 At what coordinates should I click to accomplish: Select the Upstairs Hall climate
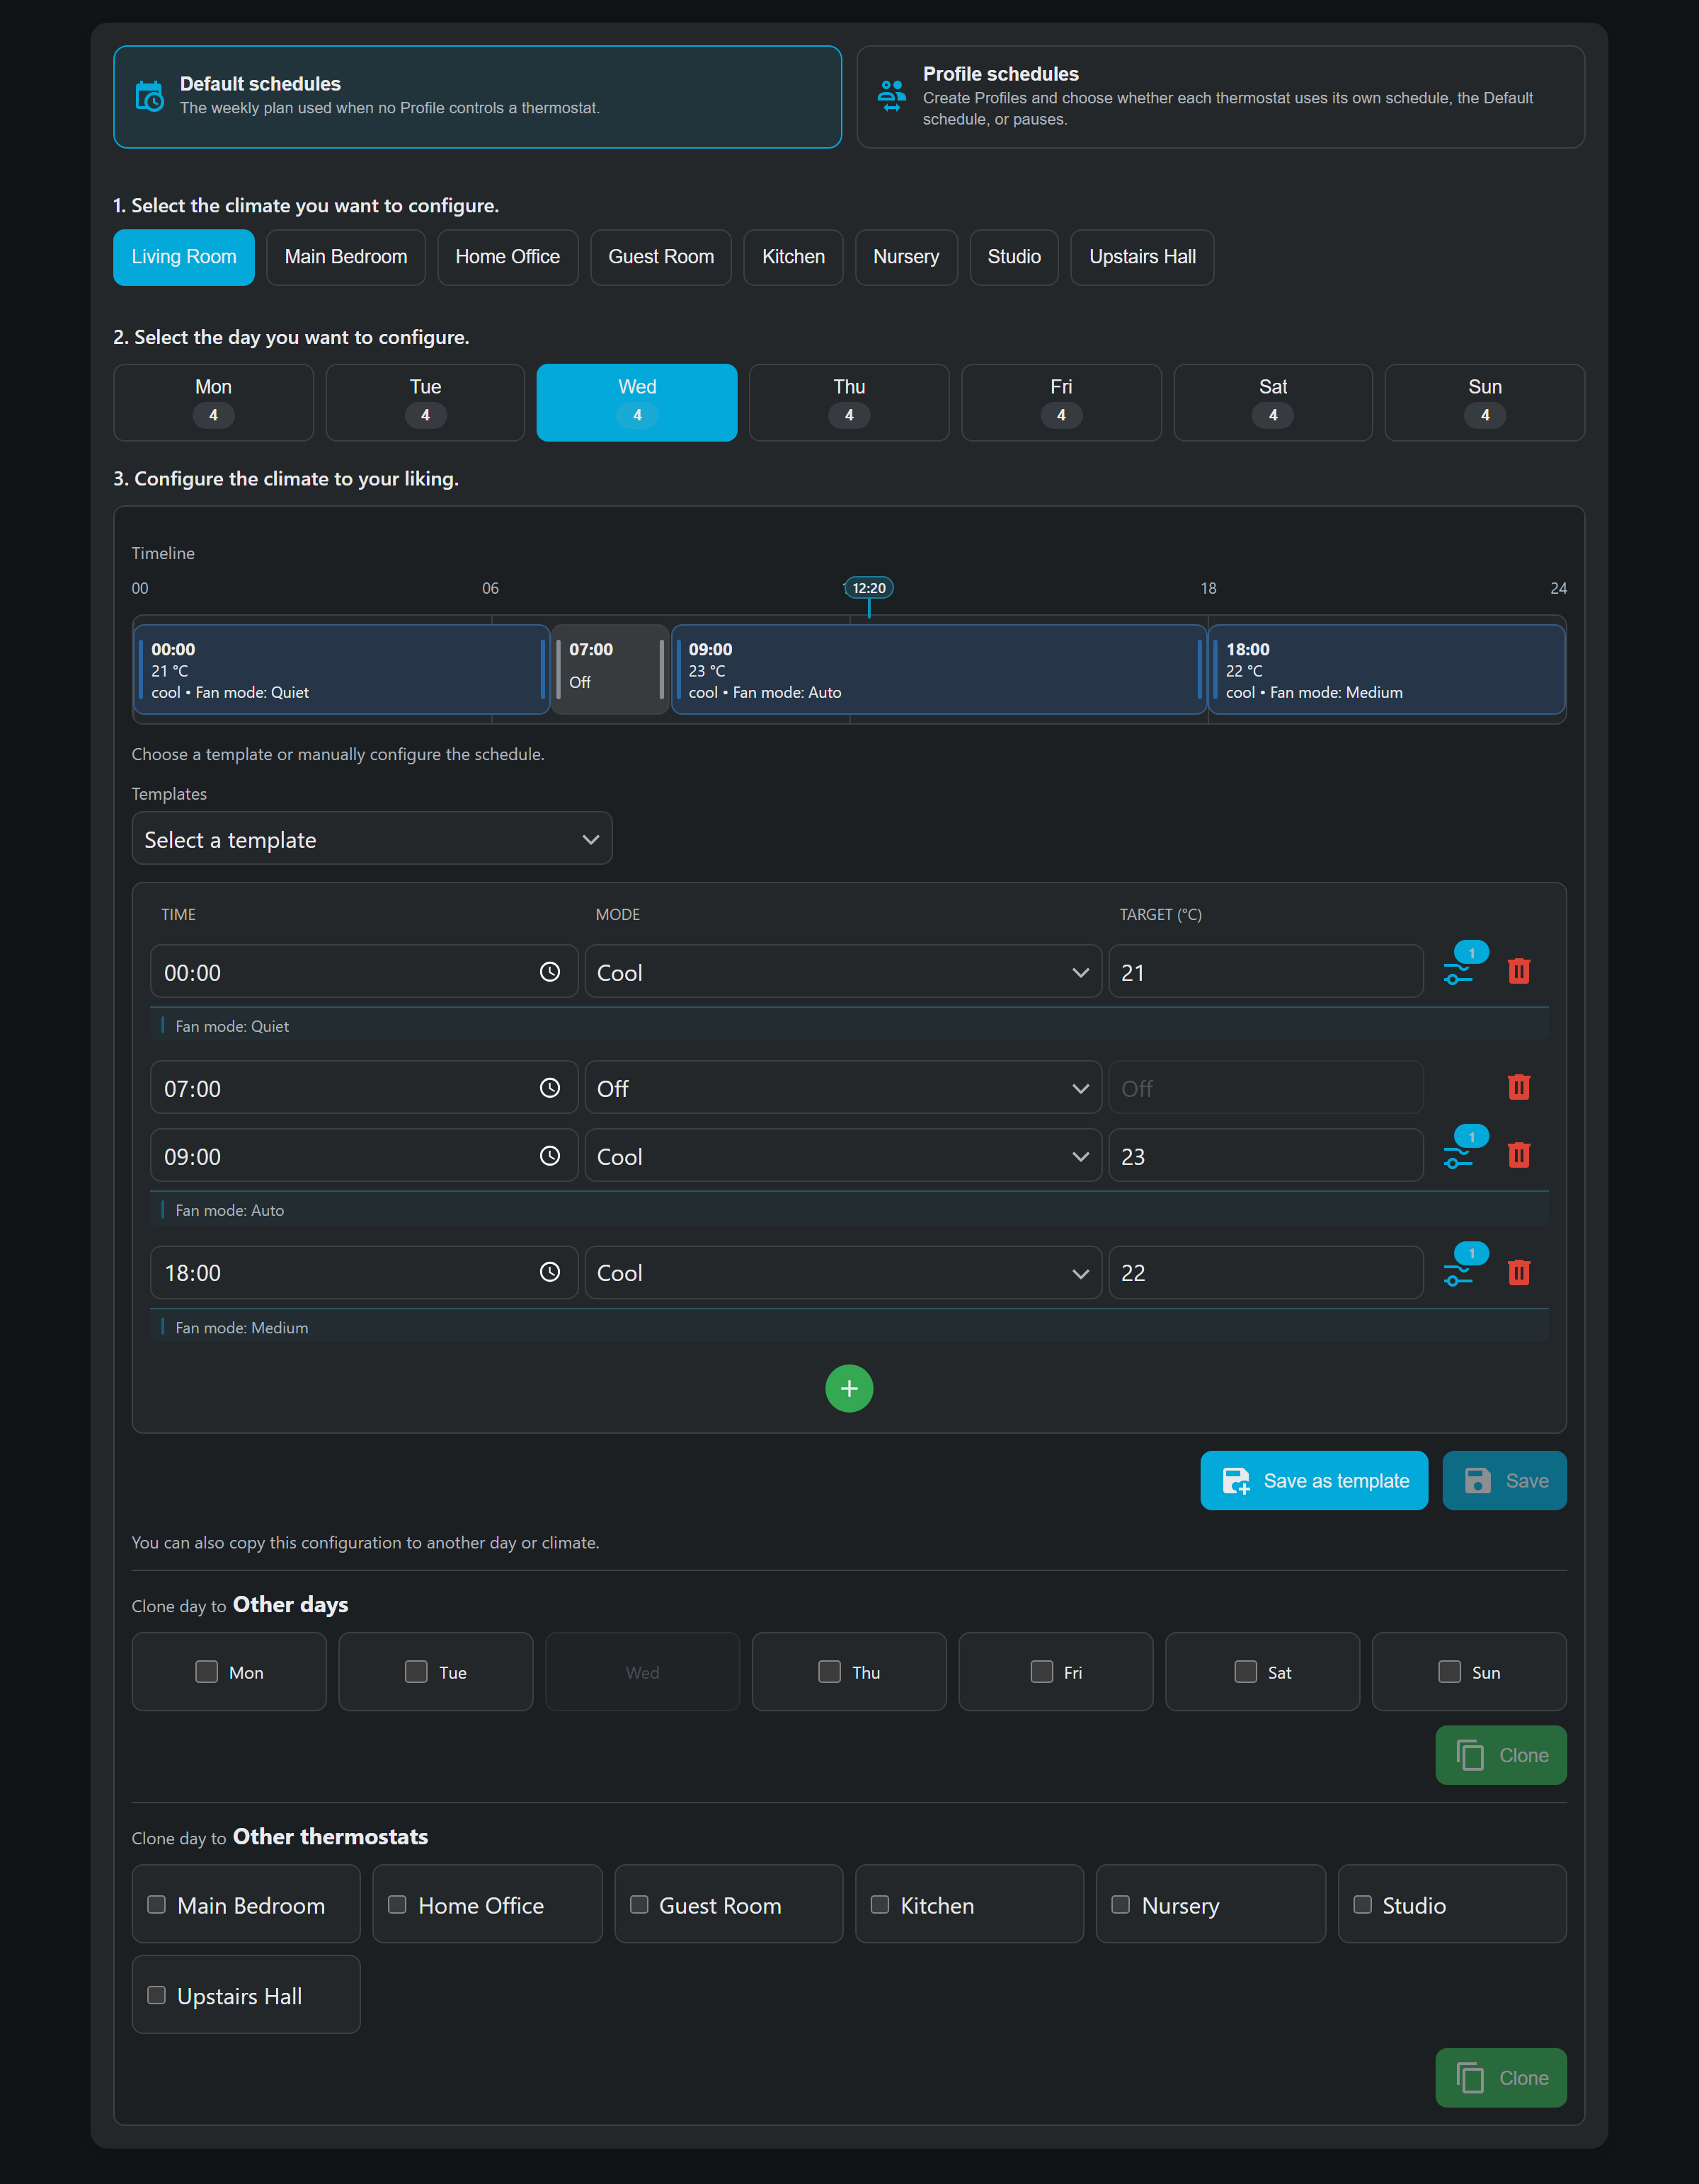click(1143, 257)
